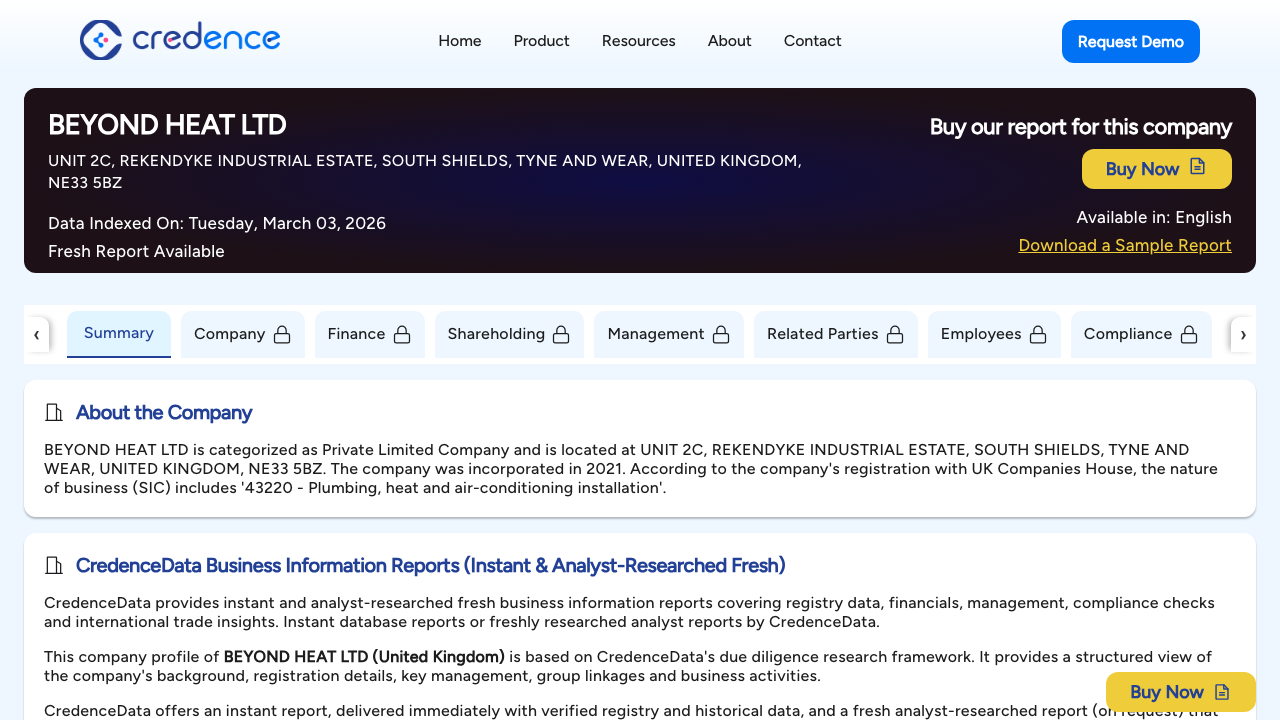Navigate to the Contact page
Image resolution: width=1280 pixels, height=720 pixels.
(812, 41)
